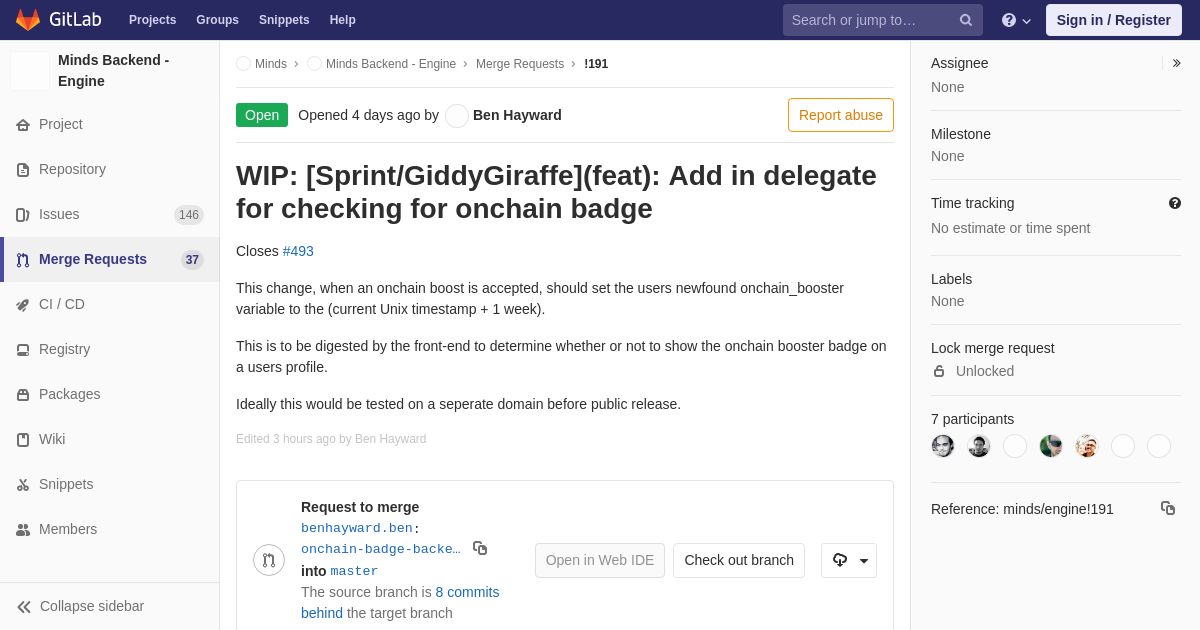
Task: Click Ben Hayward author name
Action: pyautogui.click(x=517, y=115)
